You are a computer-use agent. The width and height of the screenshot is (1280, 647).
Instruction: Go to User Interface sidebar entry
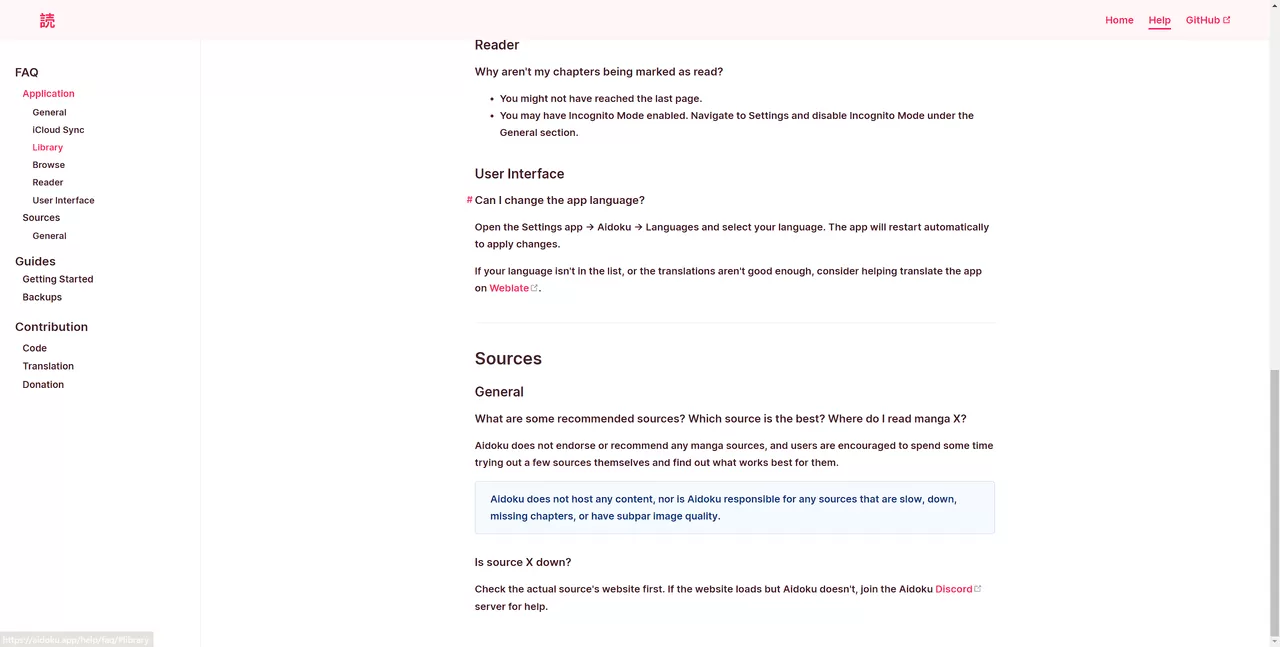(x=63, y=200)
